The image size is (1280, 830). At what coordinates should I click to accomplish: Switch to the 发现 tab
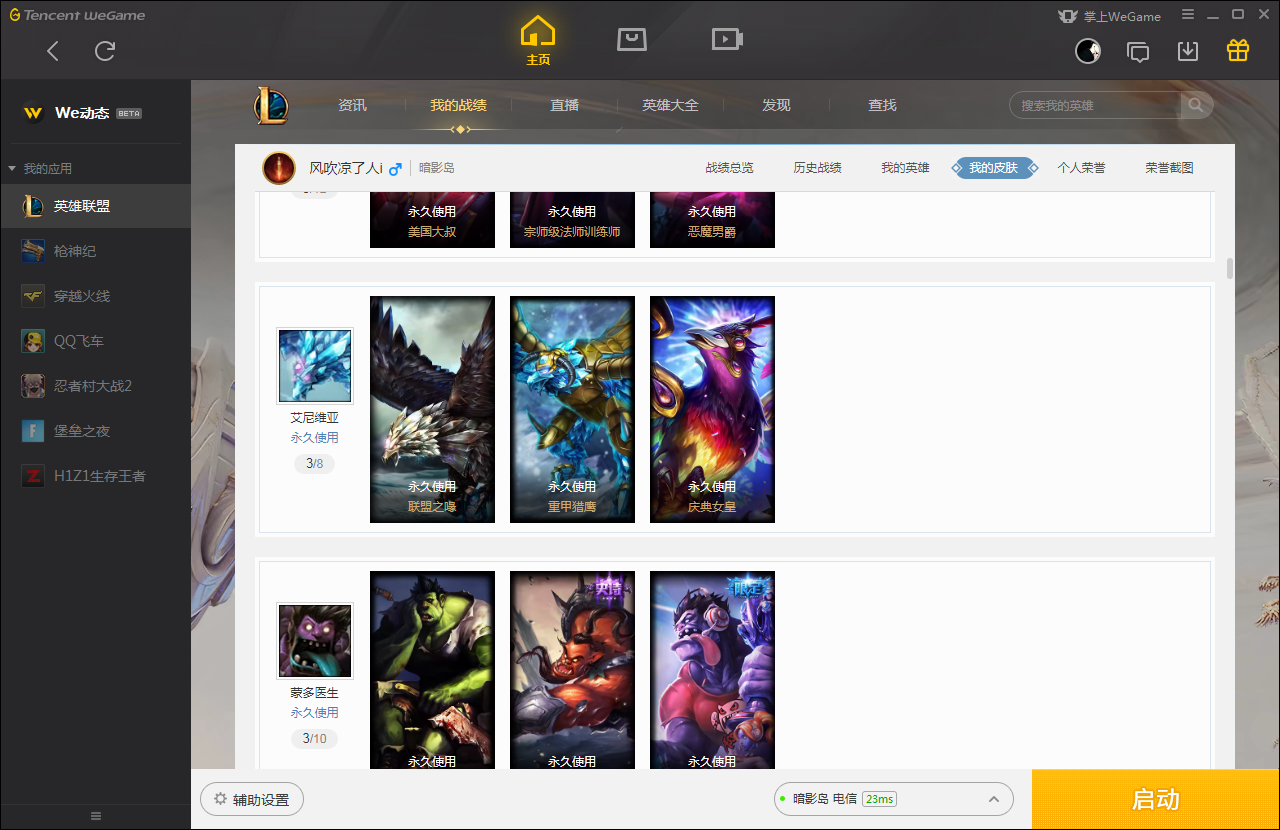click(776, 105)
